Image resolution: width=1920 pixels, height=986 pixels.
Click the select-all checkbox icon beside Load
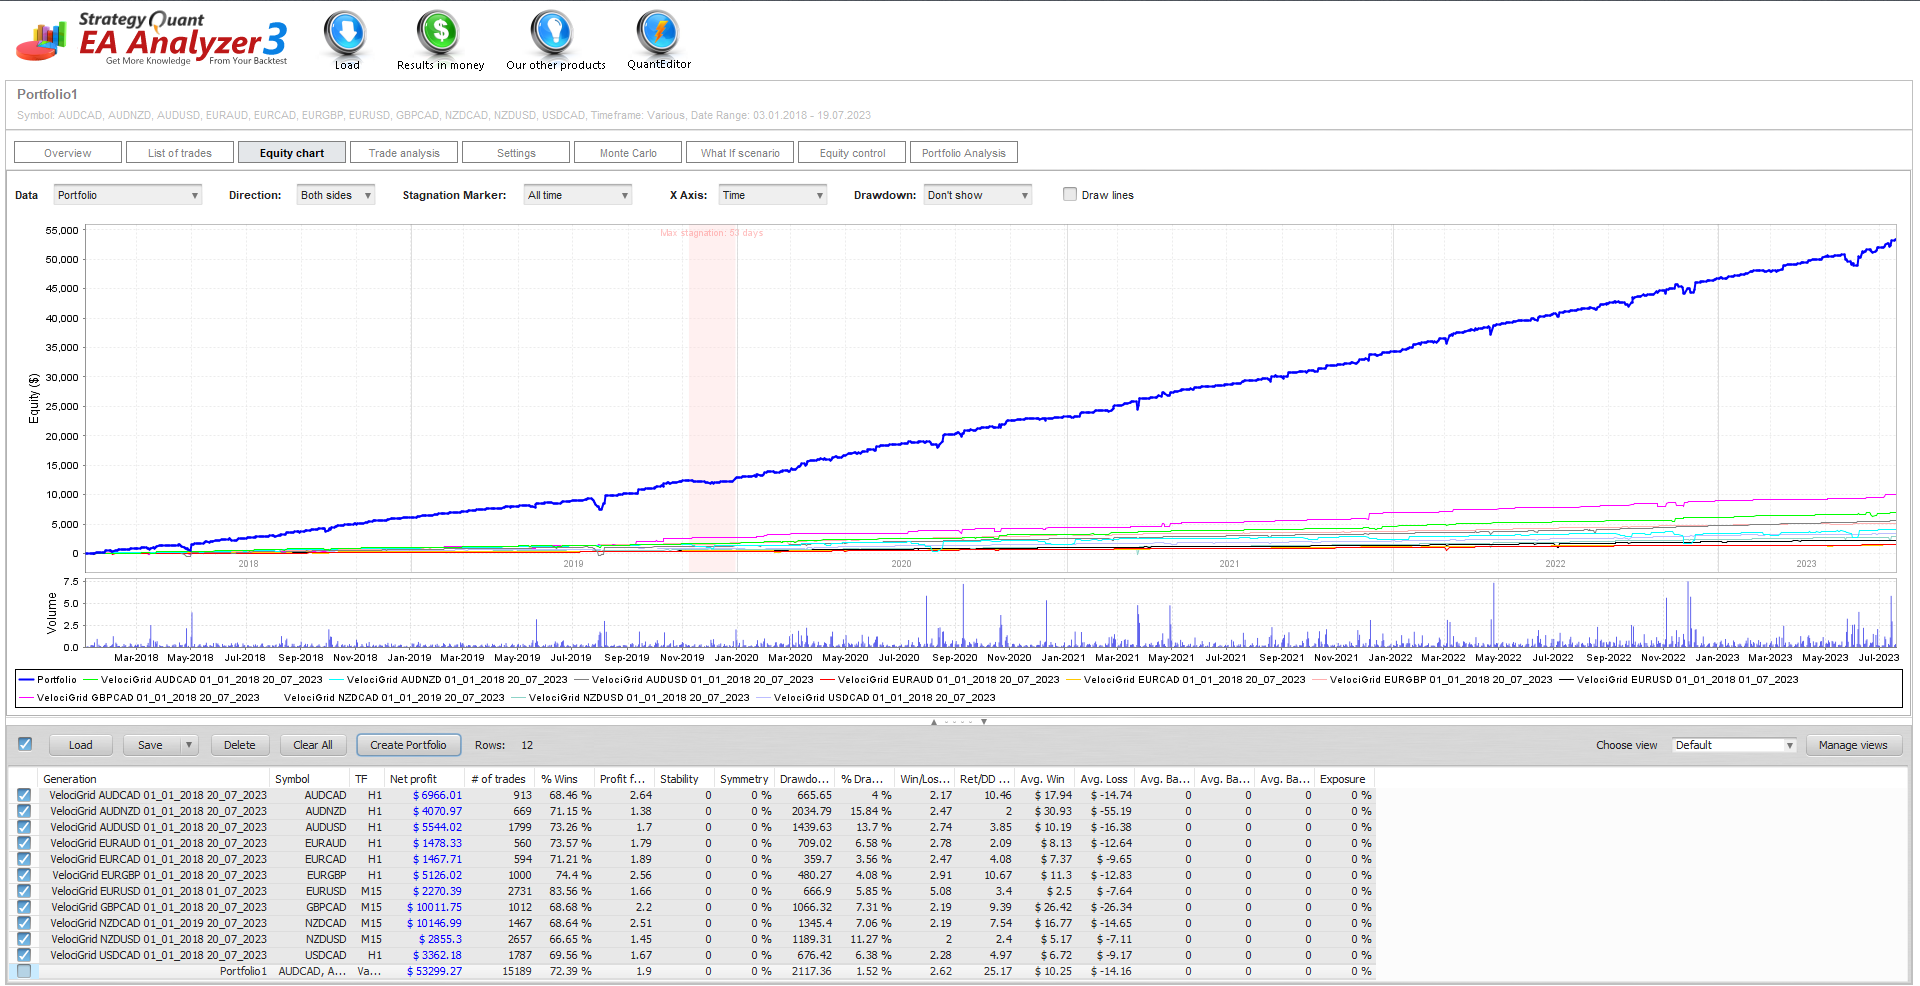(25, 744)
